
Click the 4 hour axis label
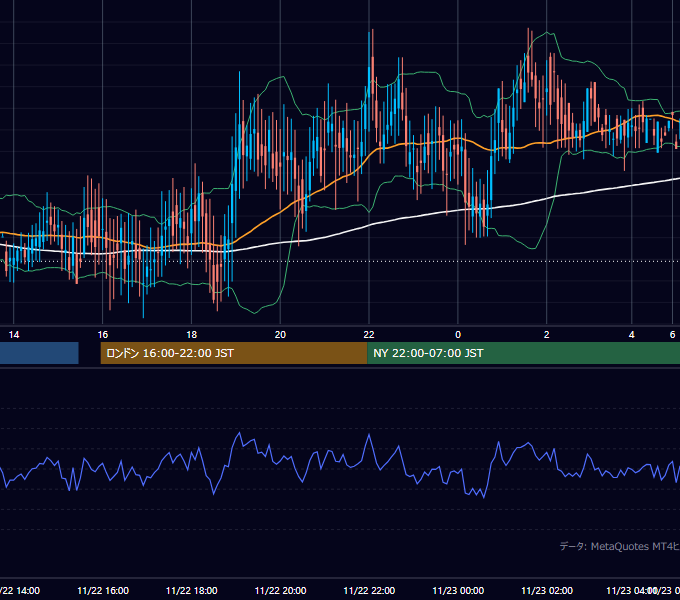(x=631, y=335)
